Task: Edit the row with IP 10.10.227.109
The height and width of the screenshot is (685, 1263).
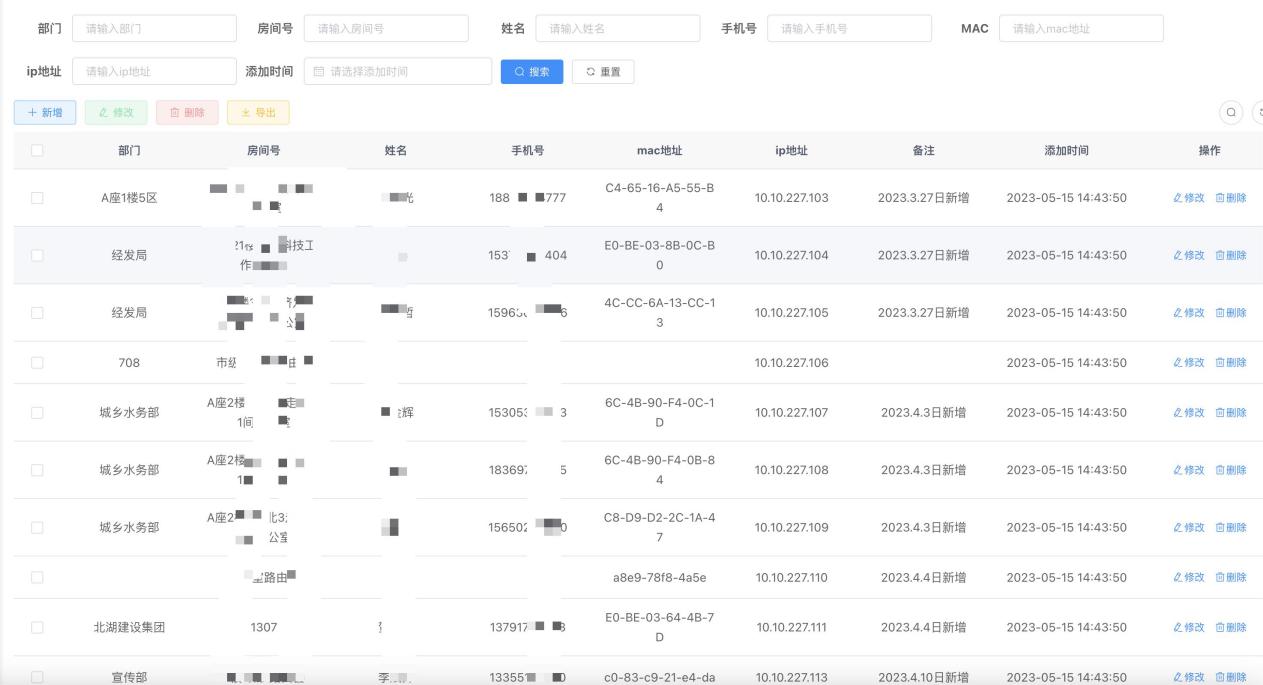Action: 1189,528
